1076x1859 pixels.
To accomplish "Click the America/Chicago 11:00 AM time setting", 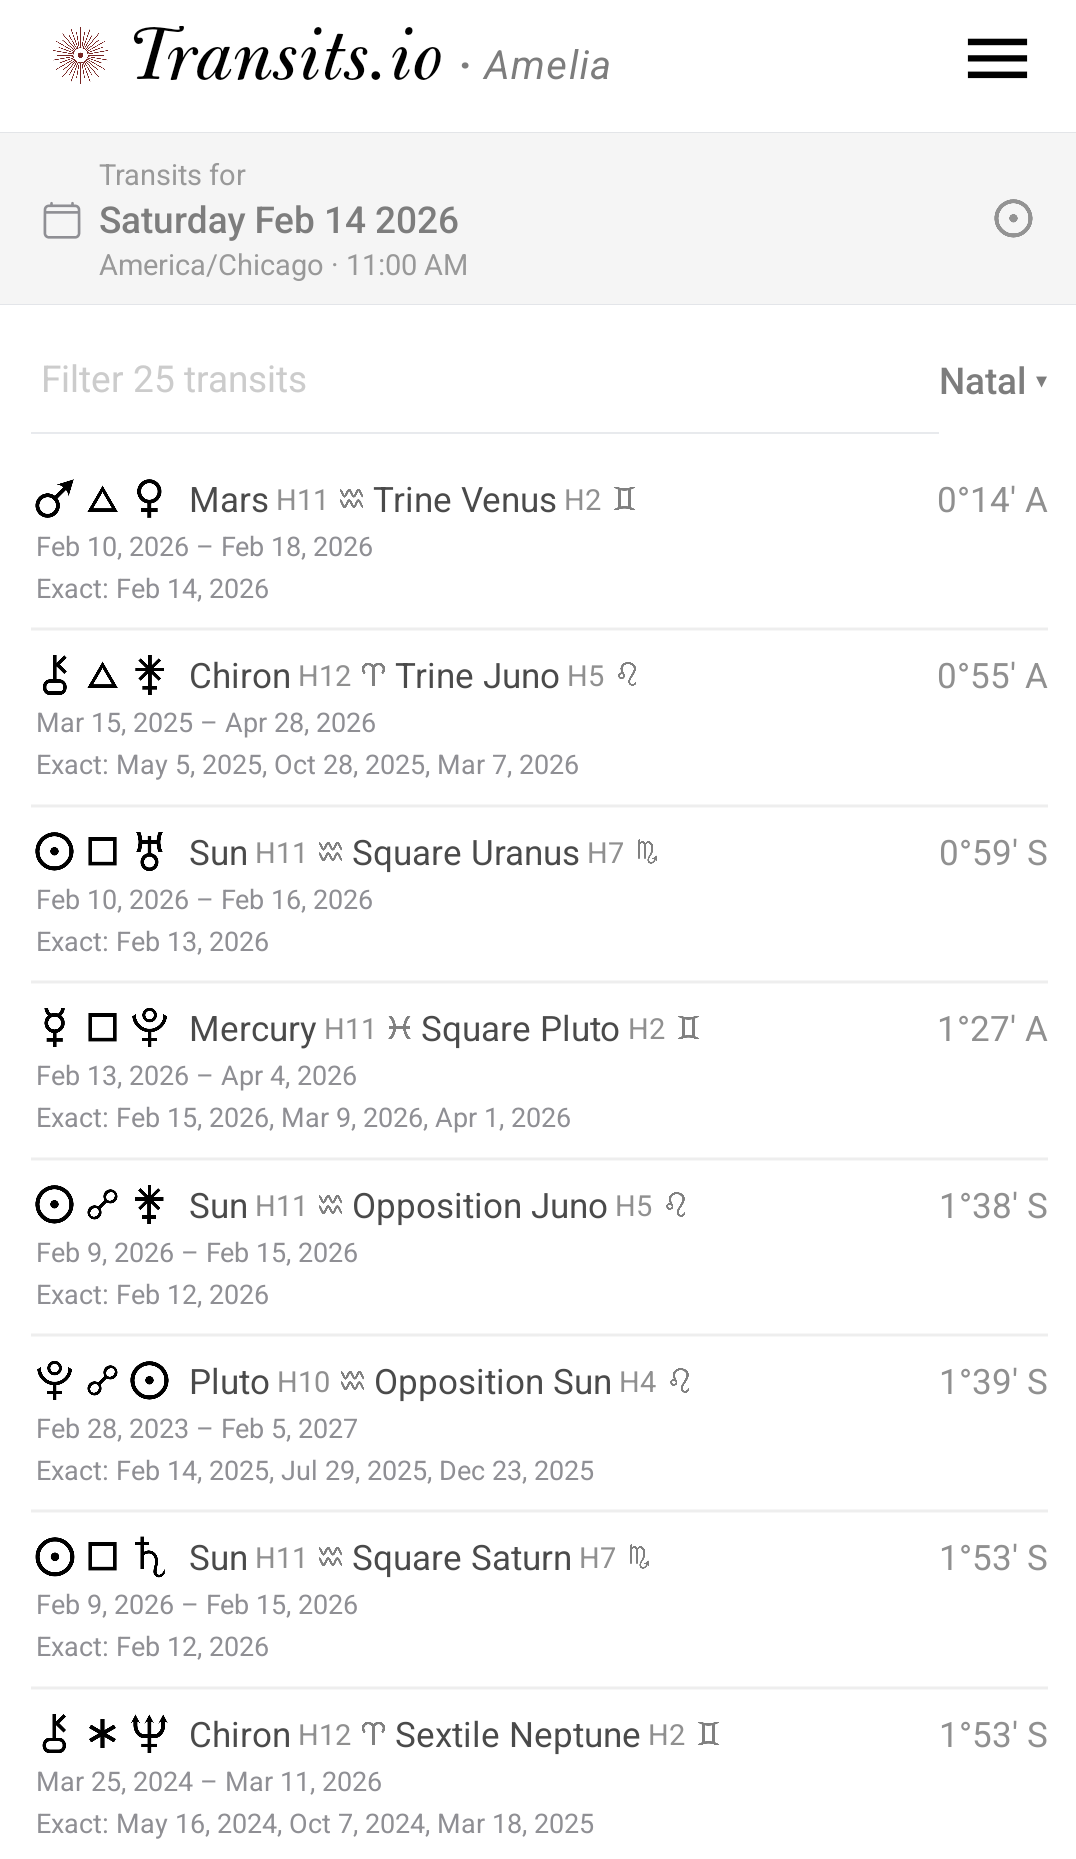I will coord(283,265).
